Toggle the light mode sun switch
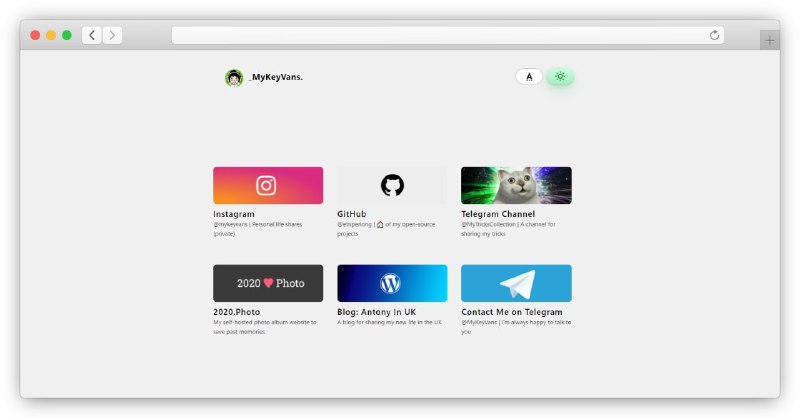 click(560, 76)
